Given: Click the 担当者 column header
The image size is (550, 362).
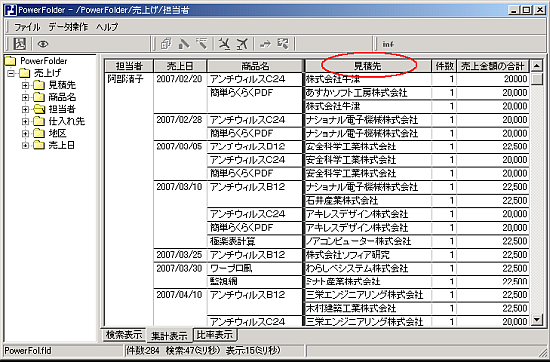Looking at the screenshot, I should [129, 66].
